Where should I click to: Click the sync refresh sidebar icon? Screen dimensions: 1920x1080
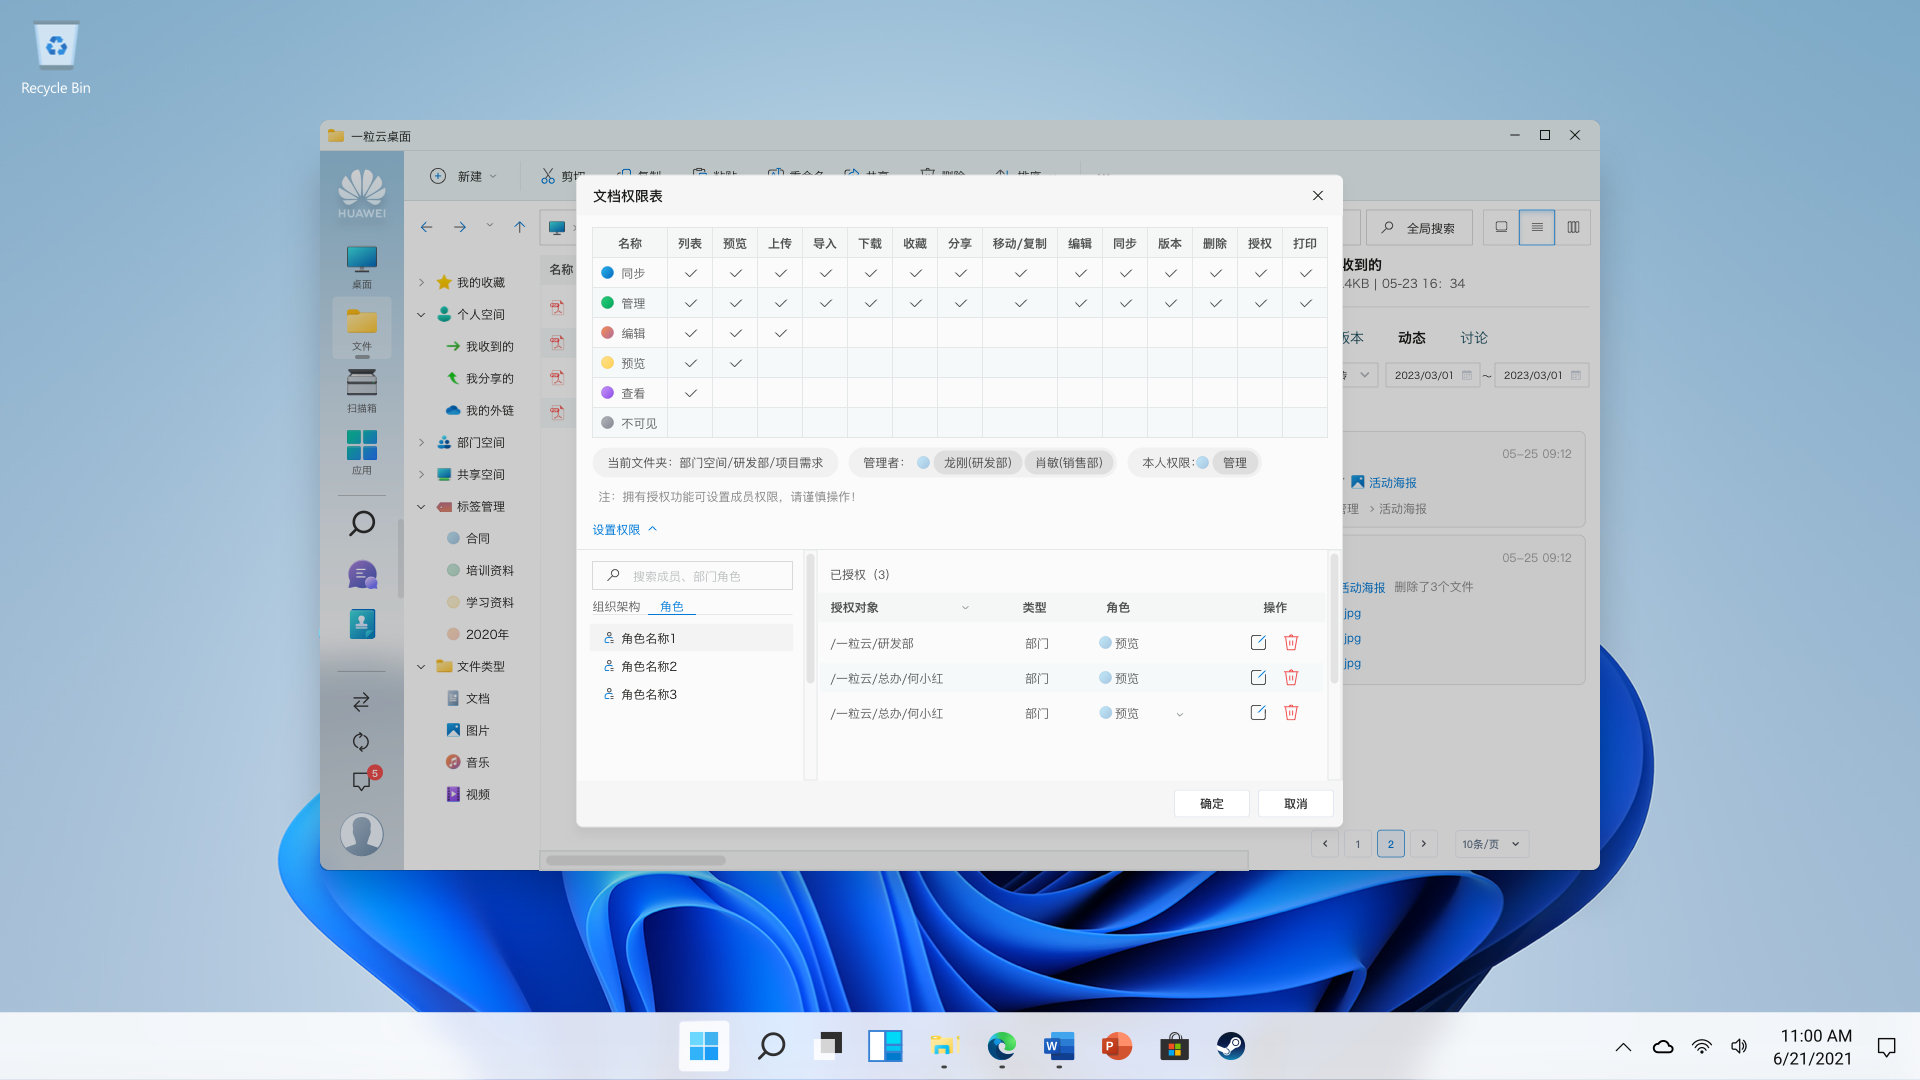coord(361,742)
